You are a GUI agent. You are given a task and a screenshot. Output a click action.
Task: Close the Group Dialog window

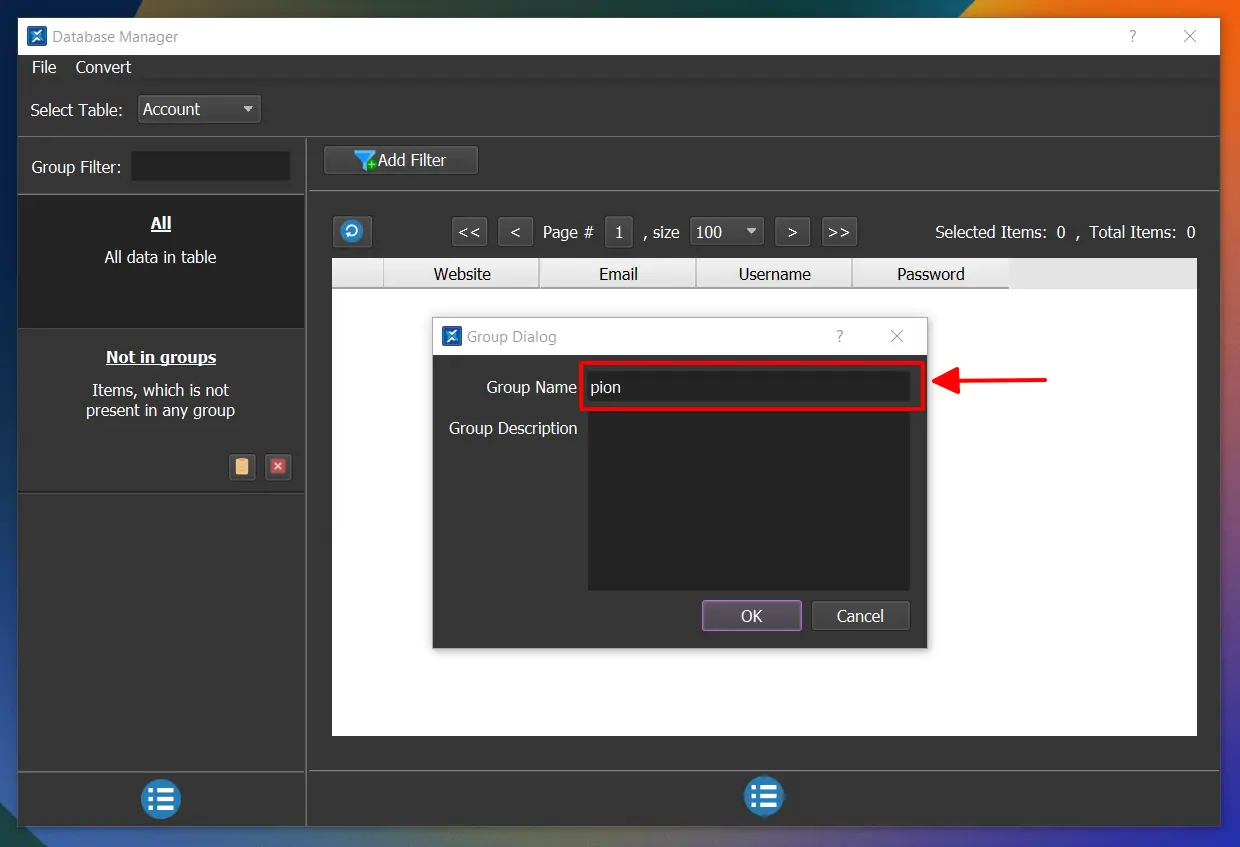click(x=897, y=336)
